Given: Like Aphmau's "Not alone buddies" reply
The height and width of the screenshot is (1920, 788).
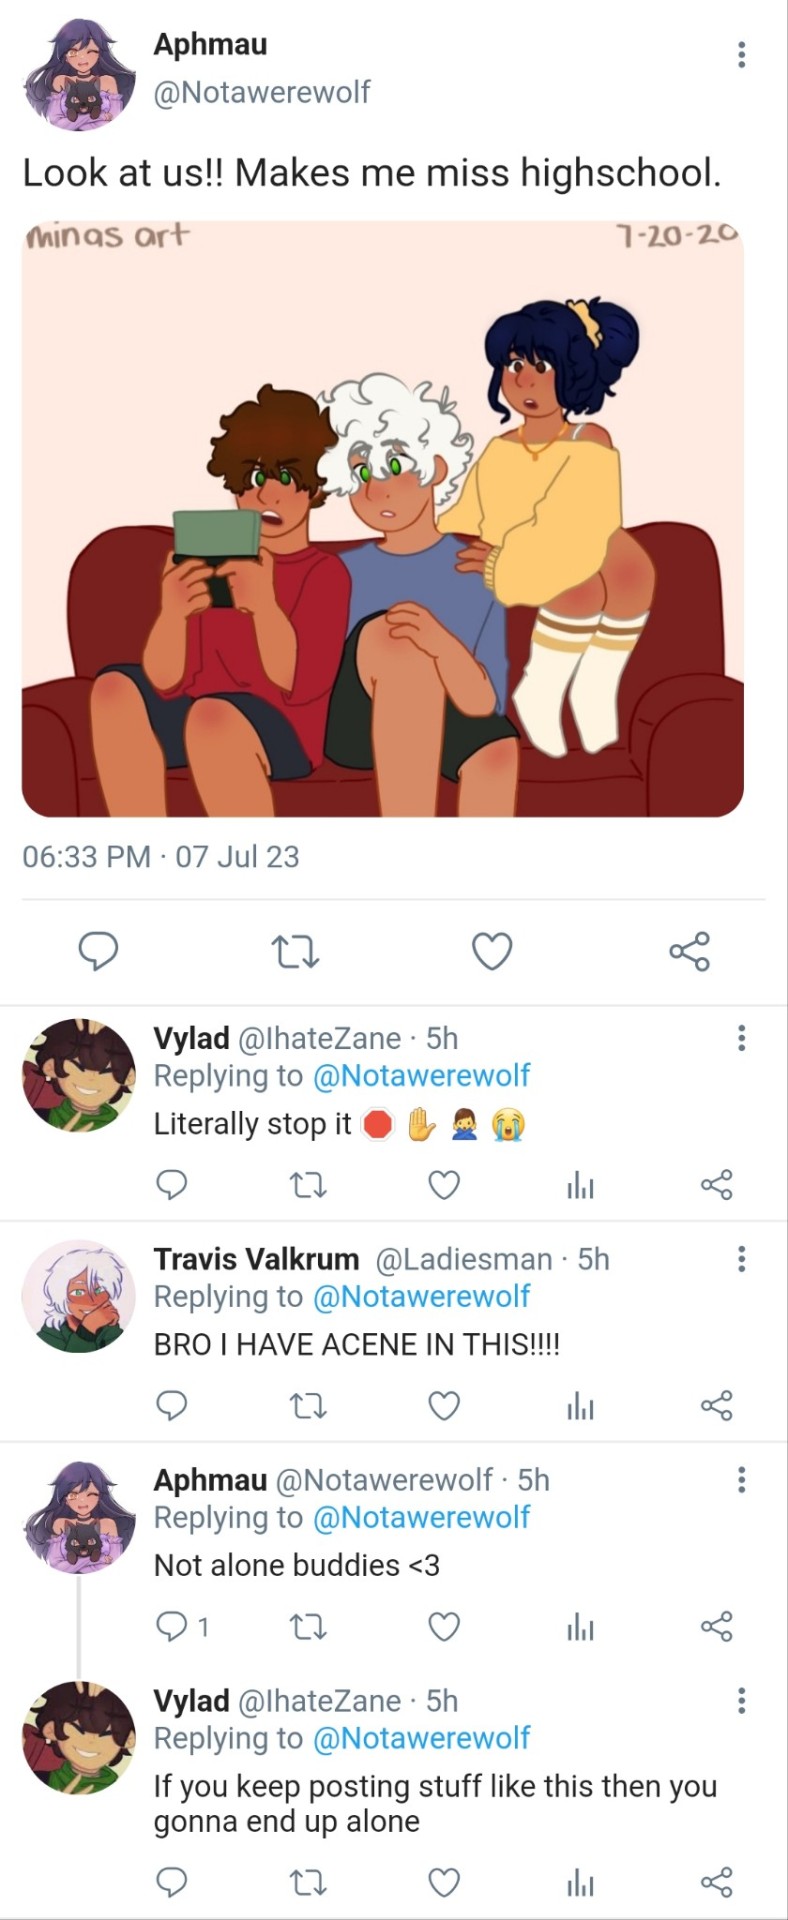Looking at the screenshot, I should pyautogui.click(x=444, y=1628).
